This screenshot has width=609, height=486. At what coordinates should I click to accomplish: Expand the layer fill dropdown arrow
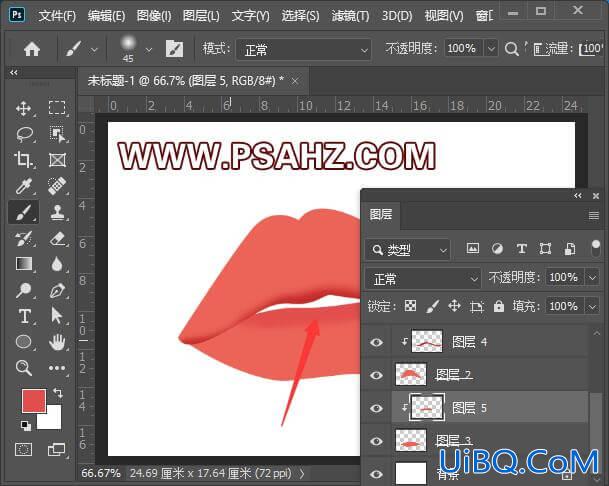[592, 307]
